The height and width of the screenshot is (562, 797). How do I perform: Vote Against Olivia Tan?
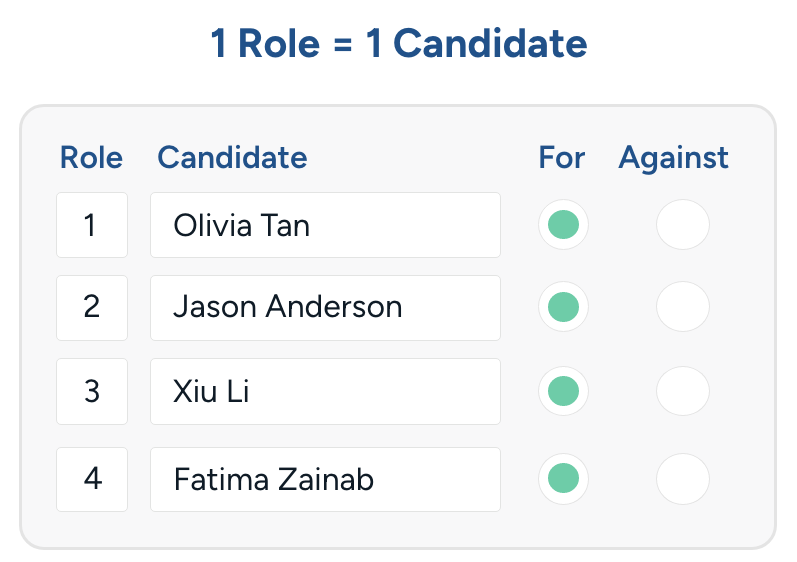tap(682, 225)
